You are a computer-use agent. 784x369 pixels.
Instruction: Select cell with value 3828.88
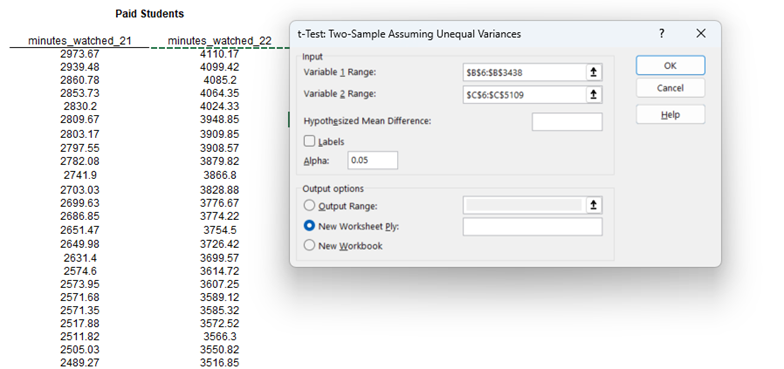pos(220,190)
